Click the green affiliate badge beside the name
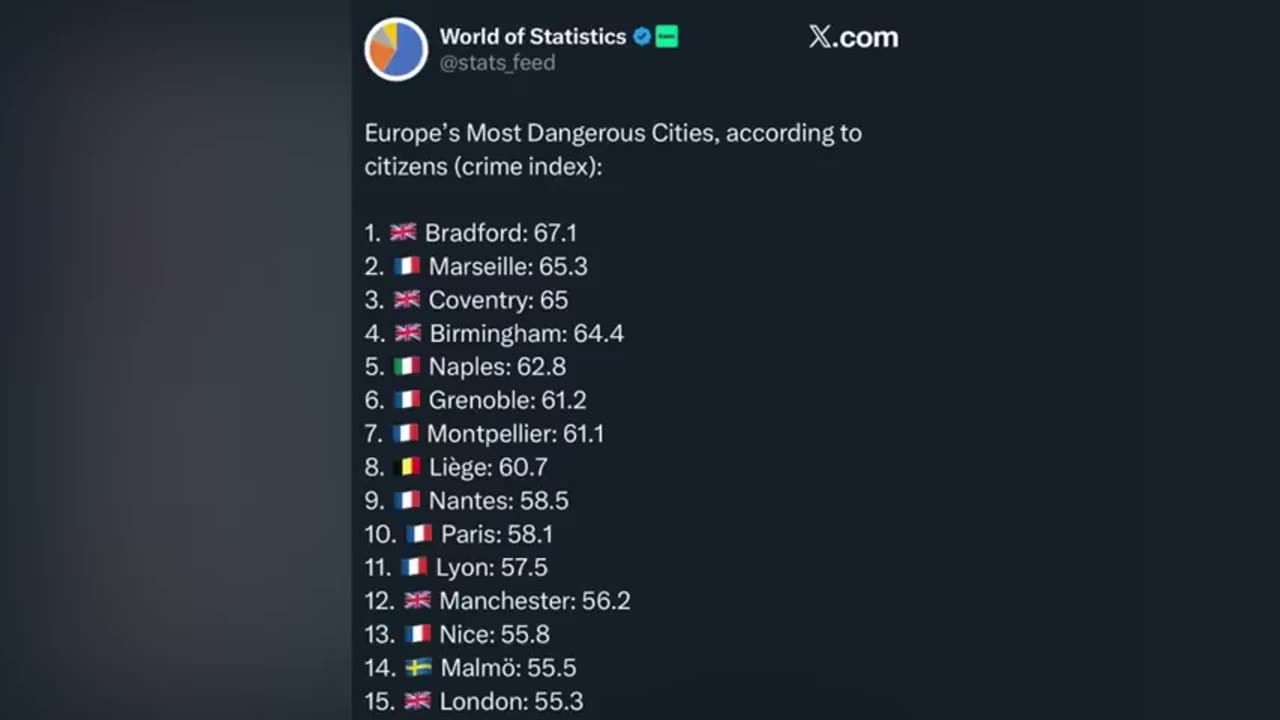 point(667,37)
